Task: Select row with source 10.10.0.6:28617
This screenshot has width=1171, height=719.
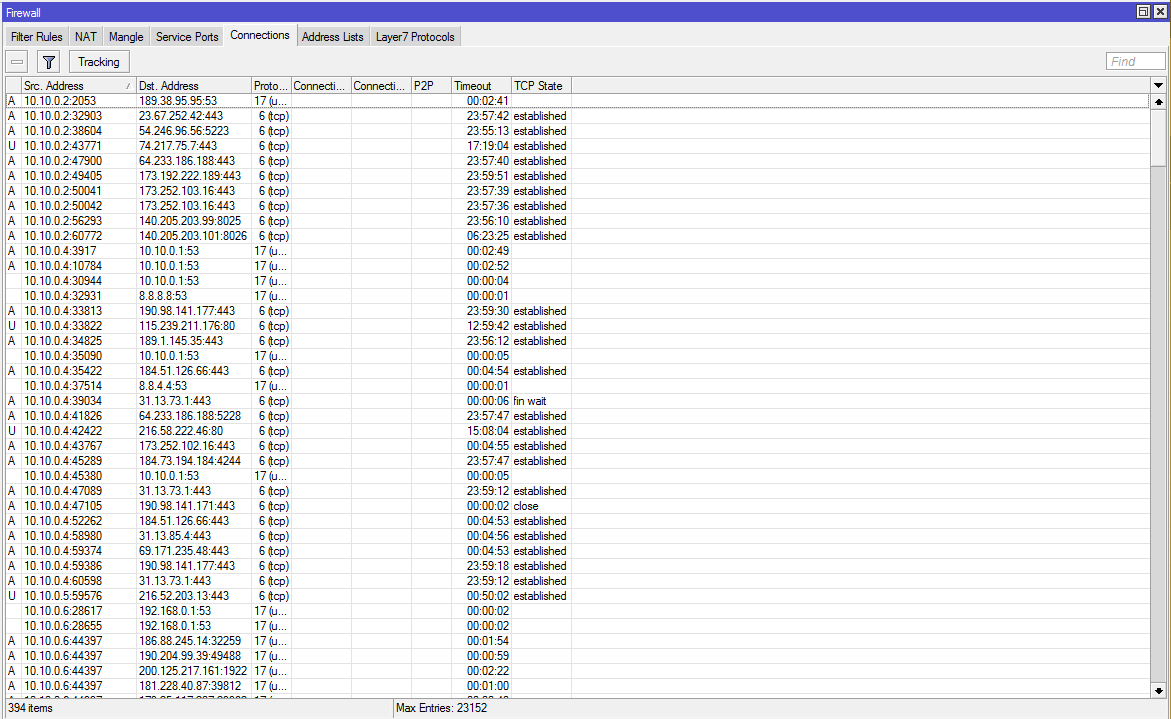Action: (577, 611)
